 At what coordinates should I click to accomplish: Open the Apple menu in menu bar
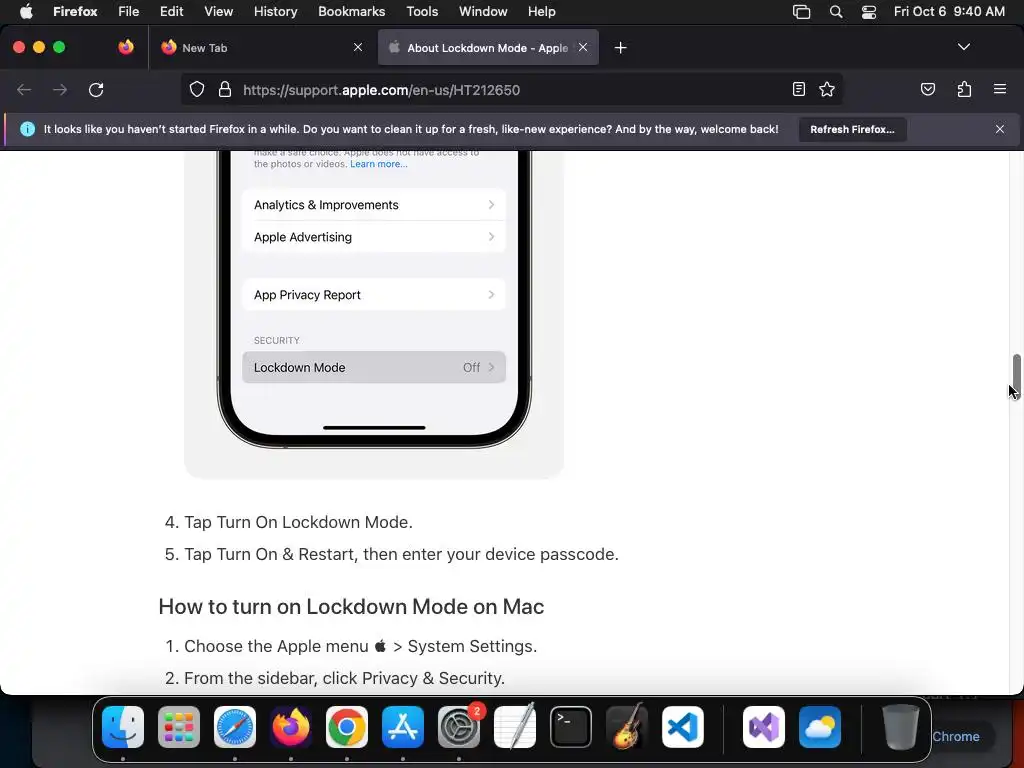click(x=26, y=11)
